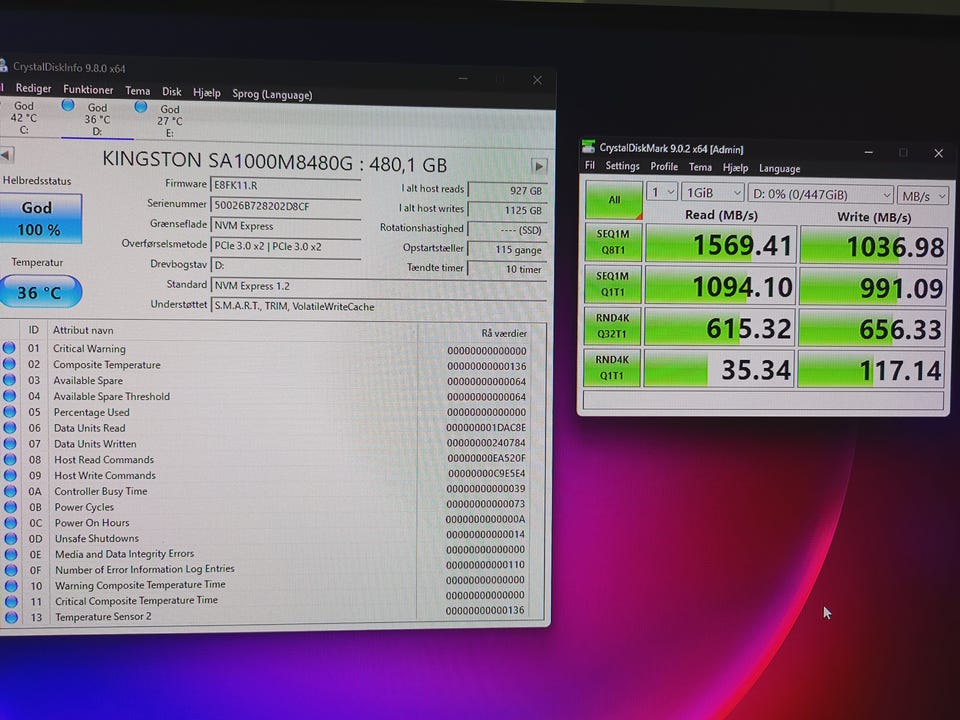The width and height of the screenshot is (960, 720).
Task: Start the SEQ1M Q1T1 test
Action: [x=612, y=284]
